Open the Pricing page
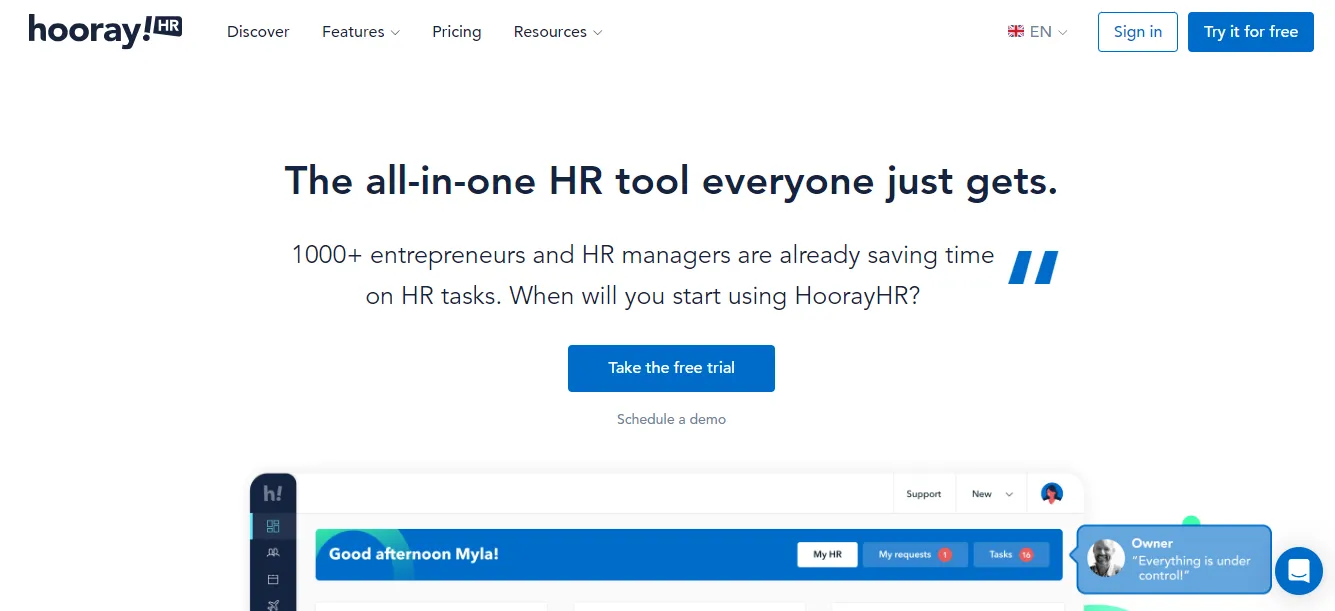The height and width of the screenshot is (611, 1335). (457, 32)
